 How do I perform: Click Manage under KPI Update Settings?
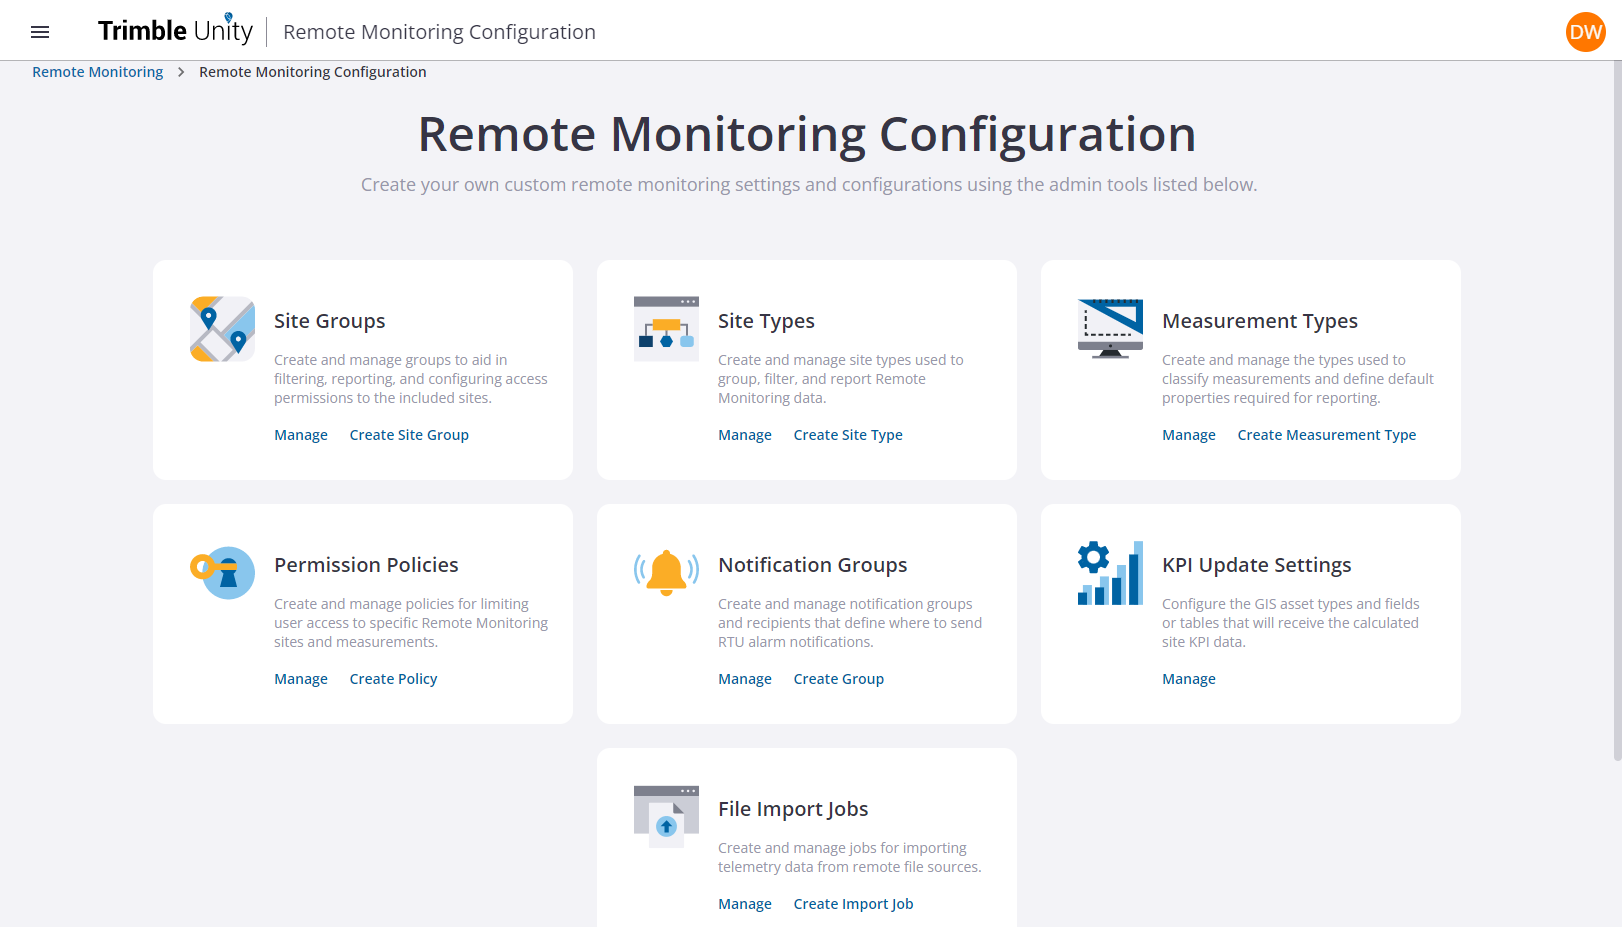1188,678
